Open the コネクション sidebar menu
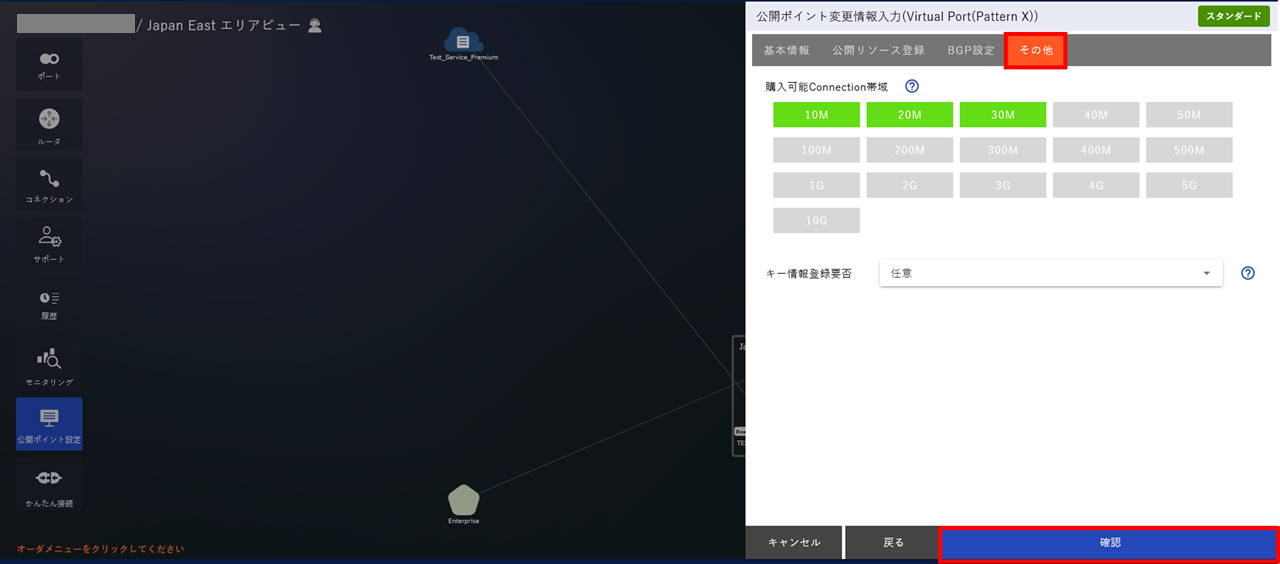 point(49,184)
